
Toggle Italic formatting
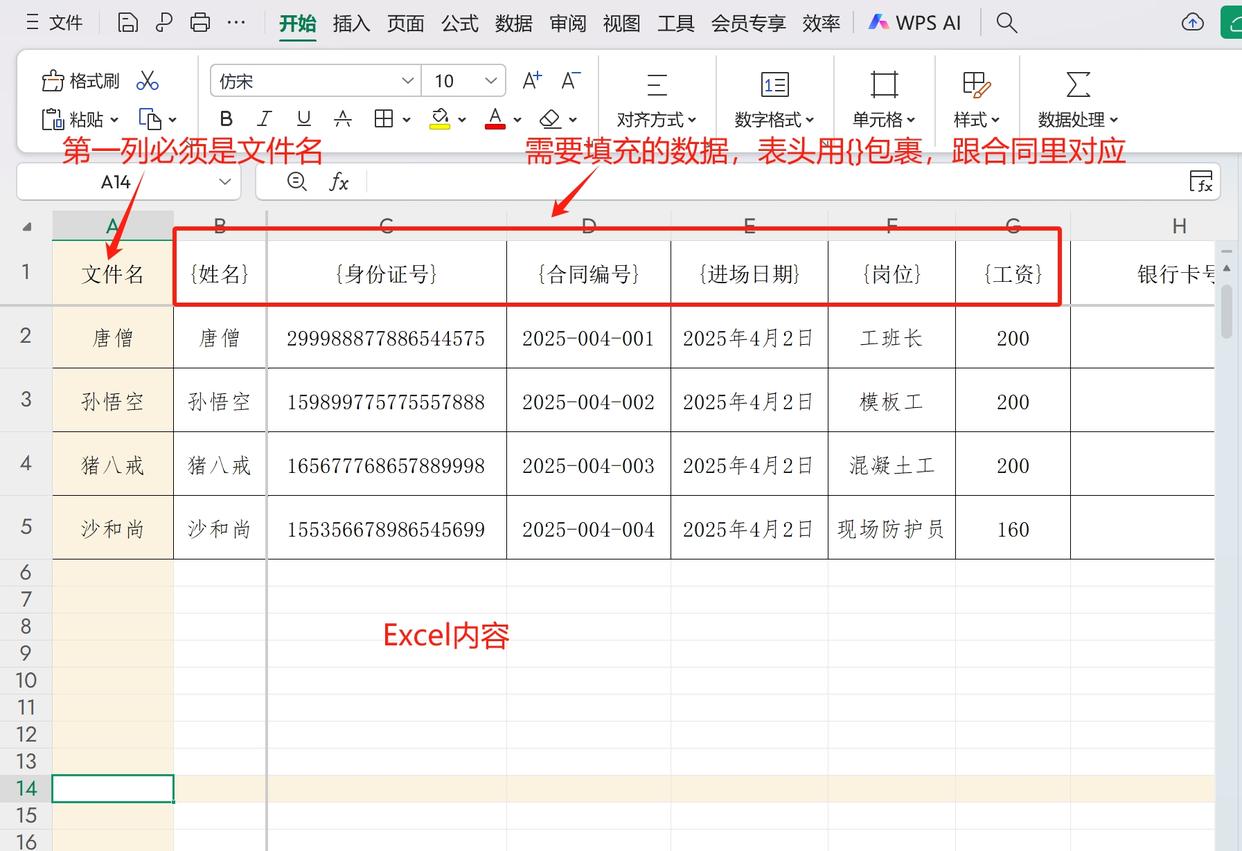[x=264, y=119]
